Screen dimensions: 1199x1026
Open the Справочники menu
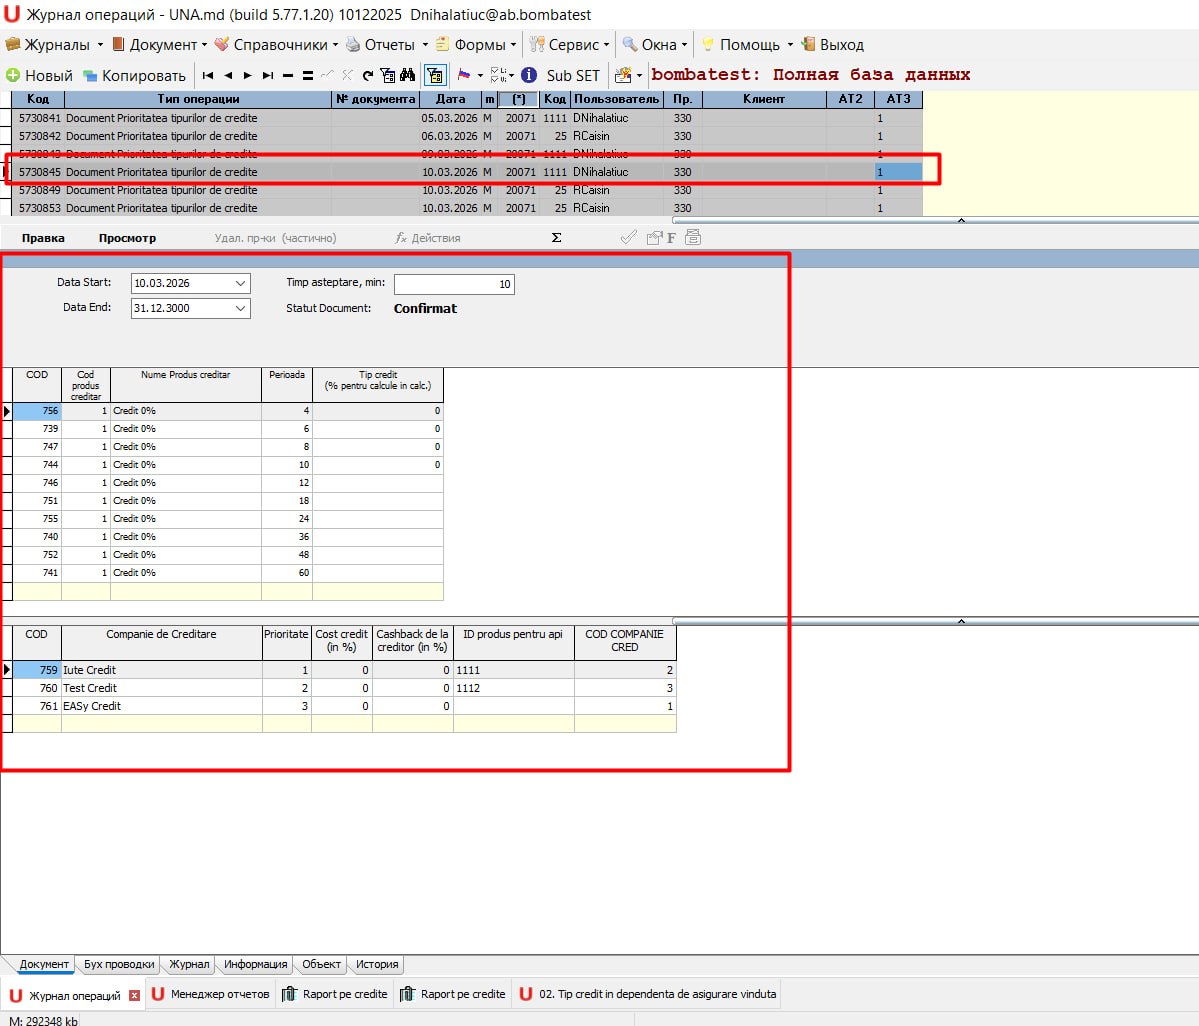pyautogui.click(x=276, y=45)
